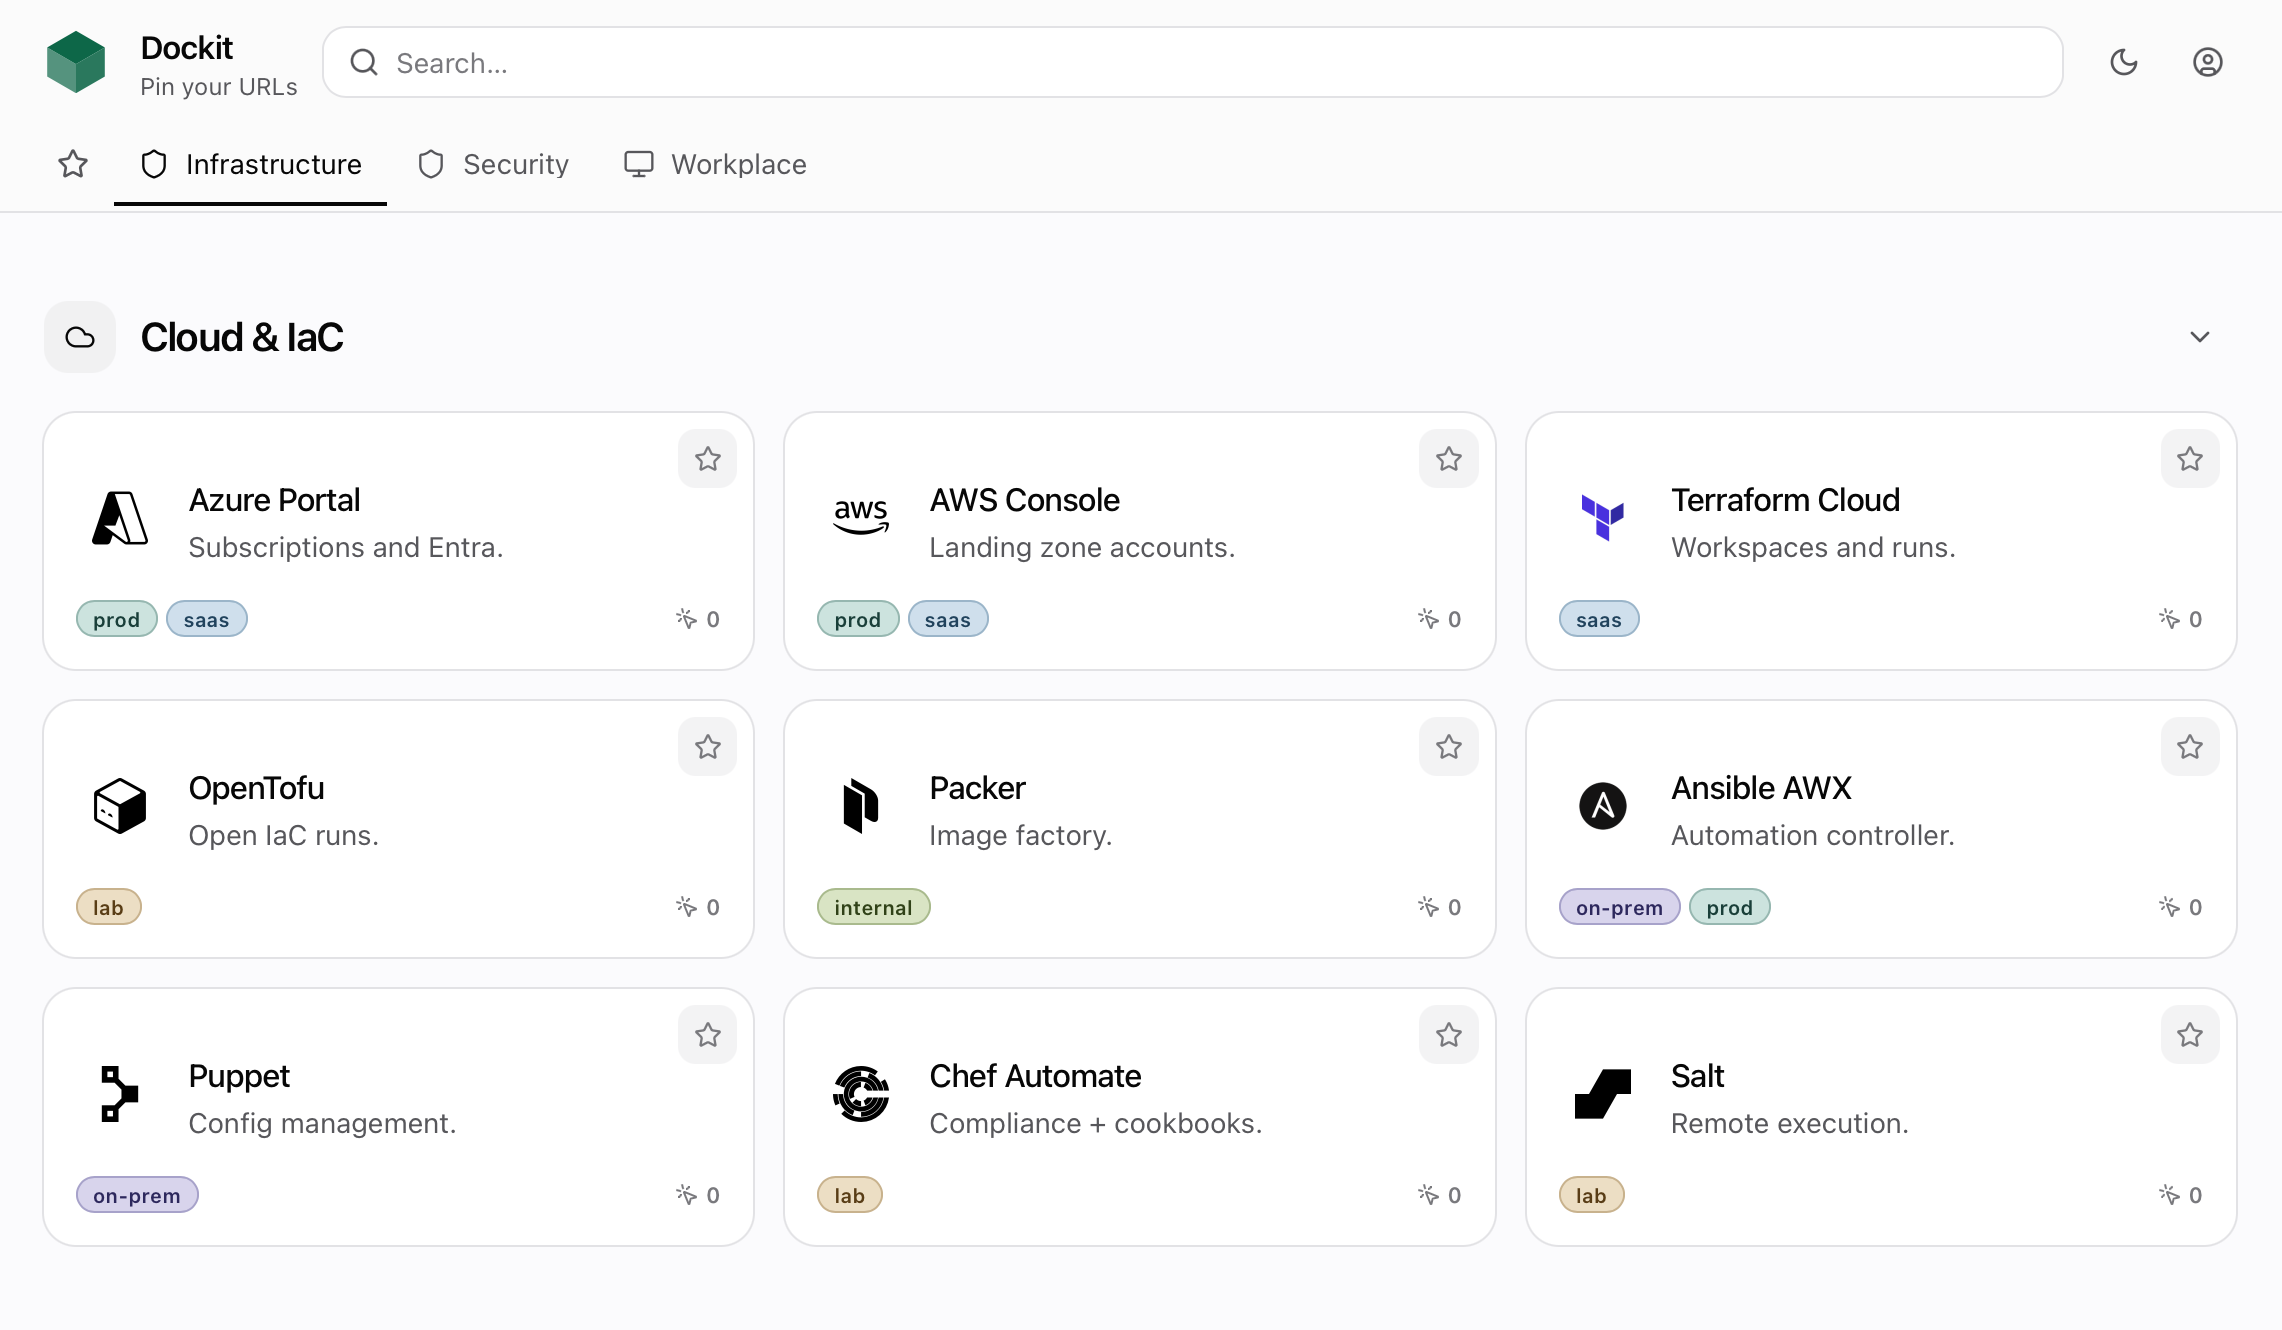The height and width of the screenshot is (1330, 2282).
Task: Favorite the Azure Portal card star
Action: [708, 459]
